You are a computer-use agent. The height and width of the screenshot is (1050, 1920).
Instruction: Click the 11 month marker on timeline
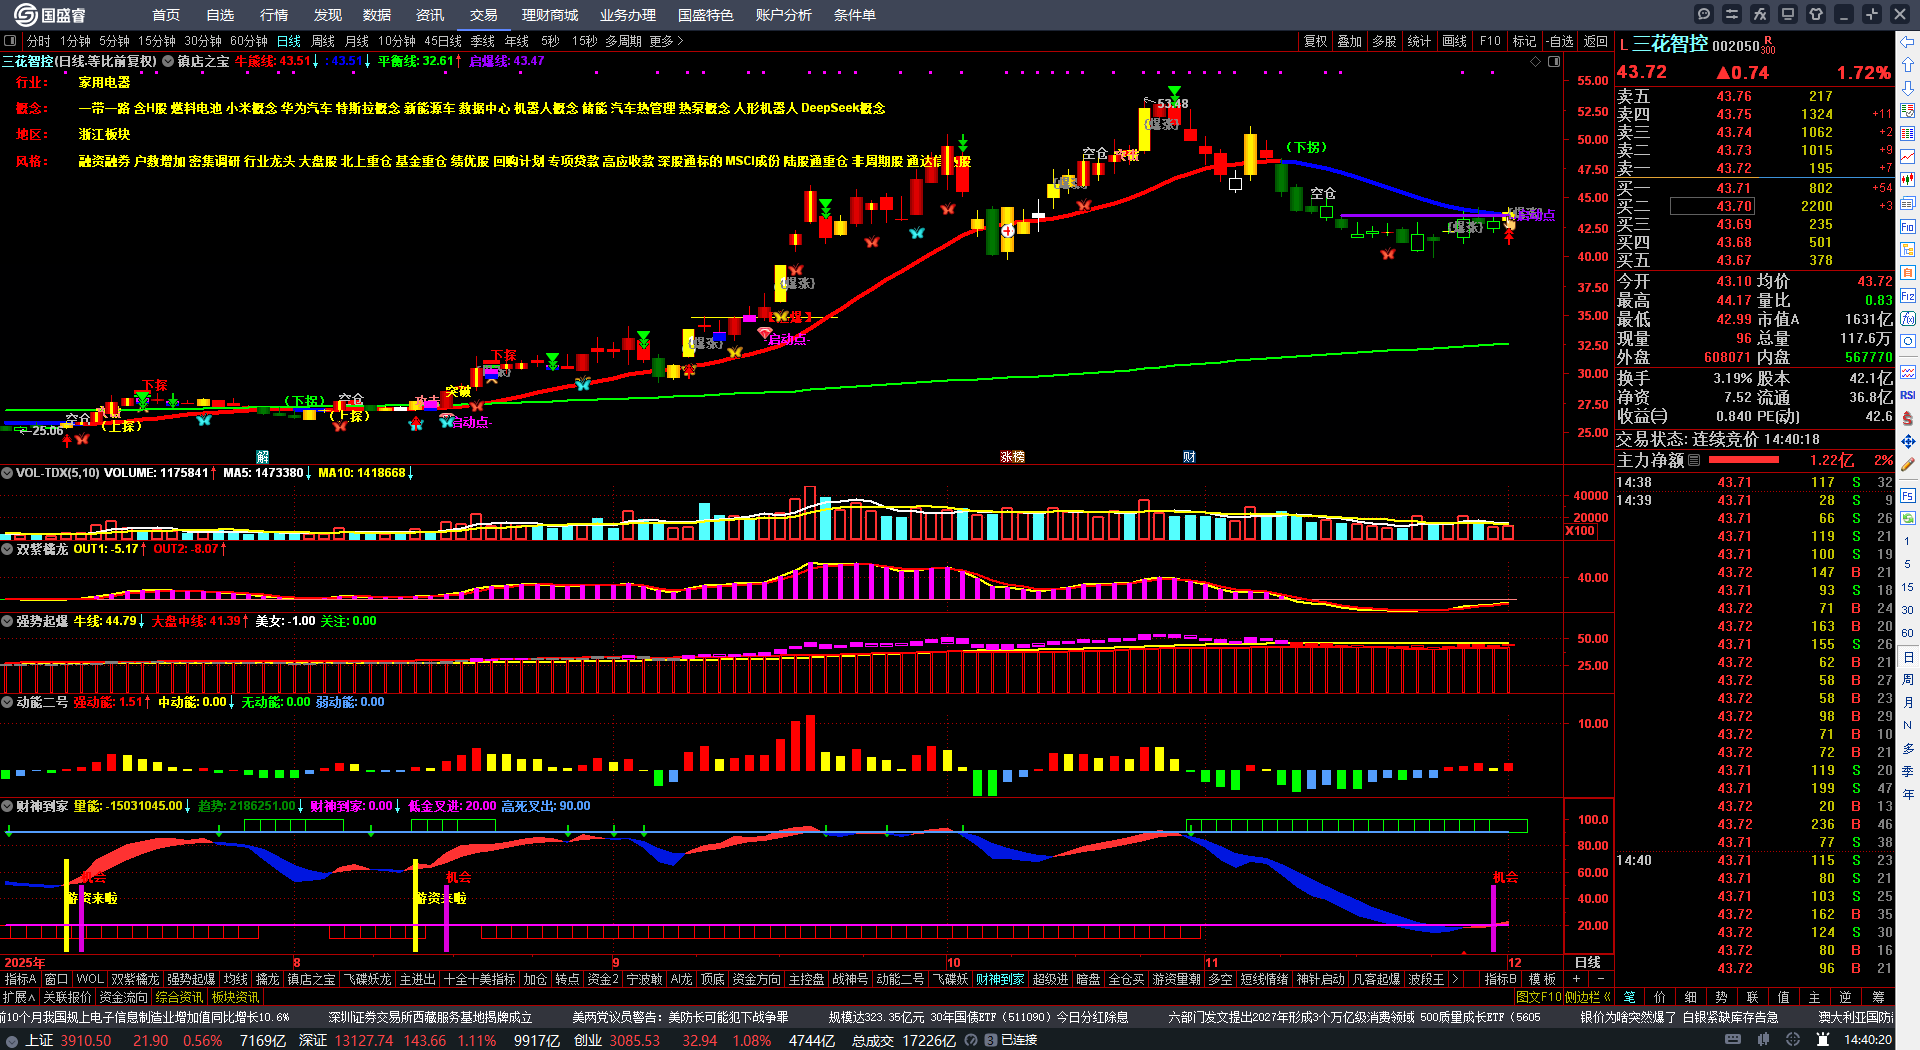(1211, 962)
